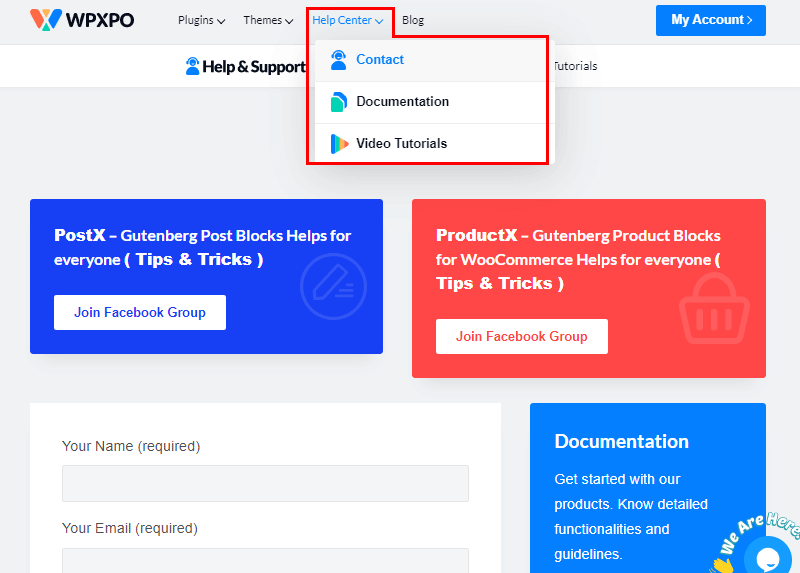
Task: Expand the Themes dropdown menu
Action: (x=268, y=20)
